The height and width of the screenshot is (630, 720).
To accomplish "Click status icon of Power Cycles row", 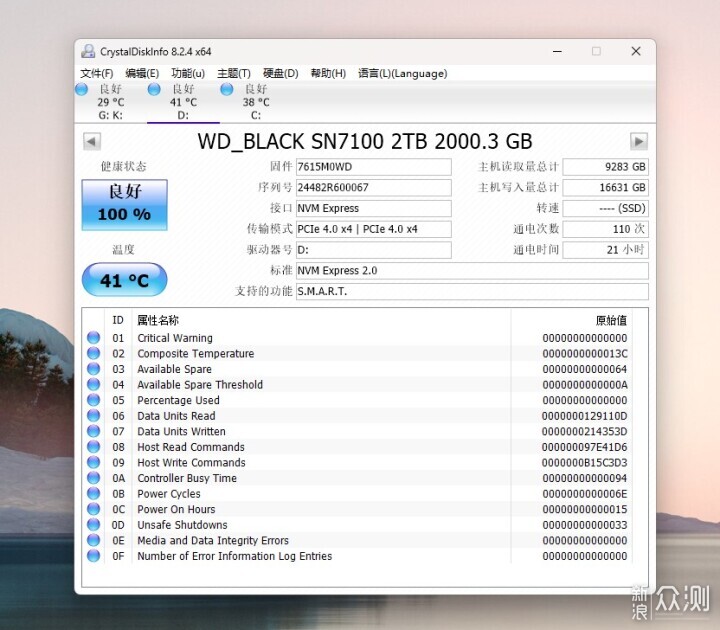I will (94, 494).
